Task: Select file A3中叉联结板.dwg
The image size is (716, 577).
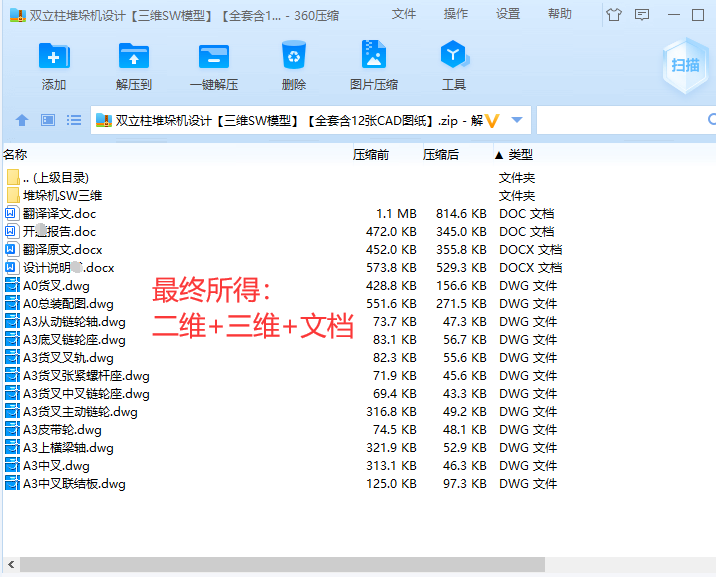Action: (x=74, y=484)
